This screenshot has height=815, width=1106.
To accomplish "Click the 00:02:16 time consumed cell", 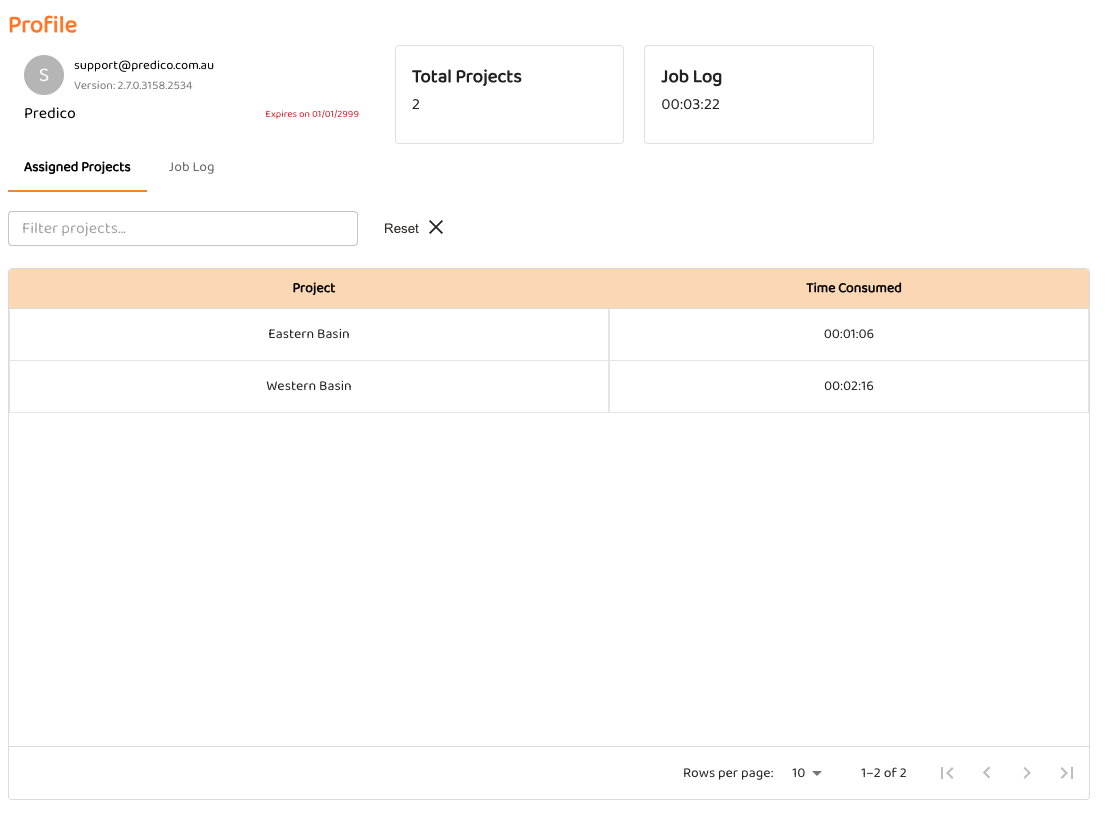I will tap(848, 386).
